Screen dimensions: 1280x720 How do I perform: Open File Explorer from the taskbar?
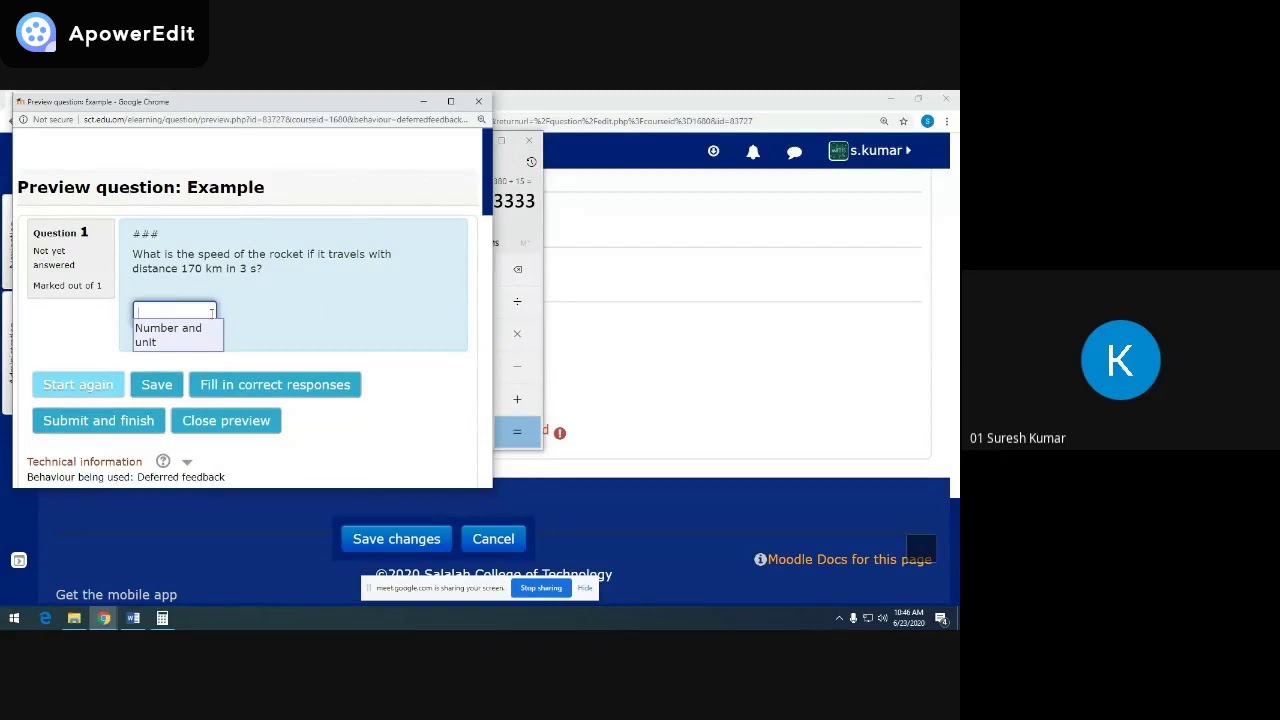click(x=74, y=619)
